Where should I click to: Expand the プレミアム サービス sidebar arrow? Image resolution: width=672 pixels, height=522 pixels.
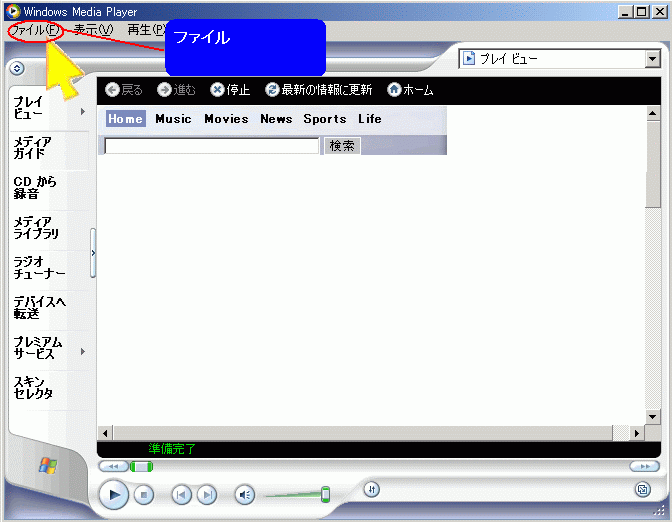[x=83, y=351]
